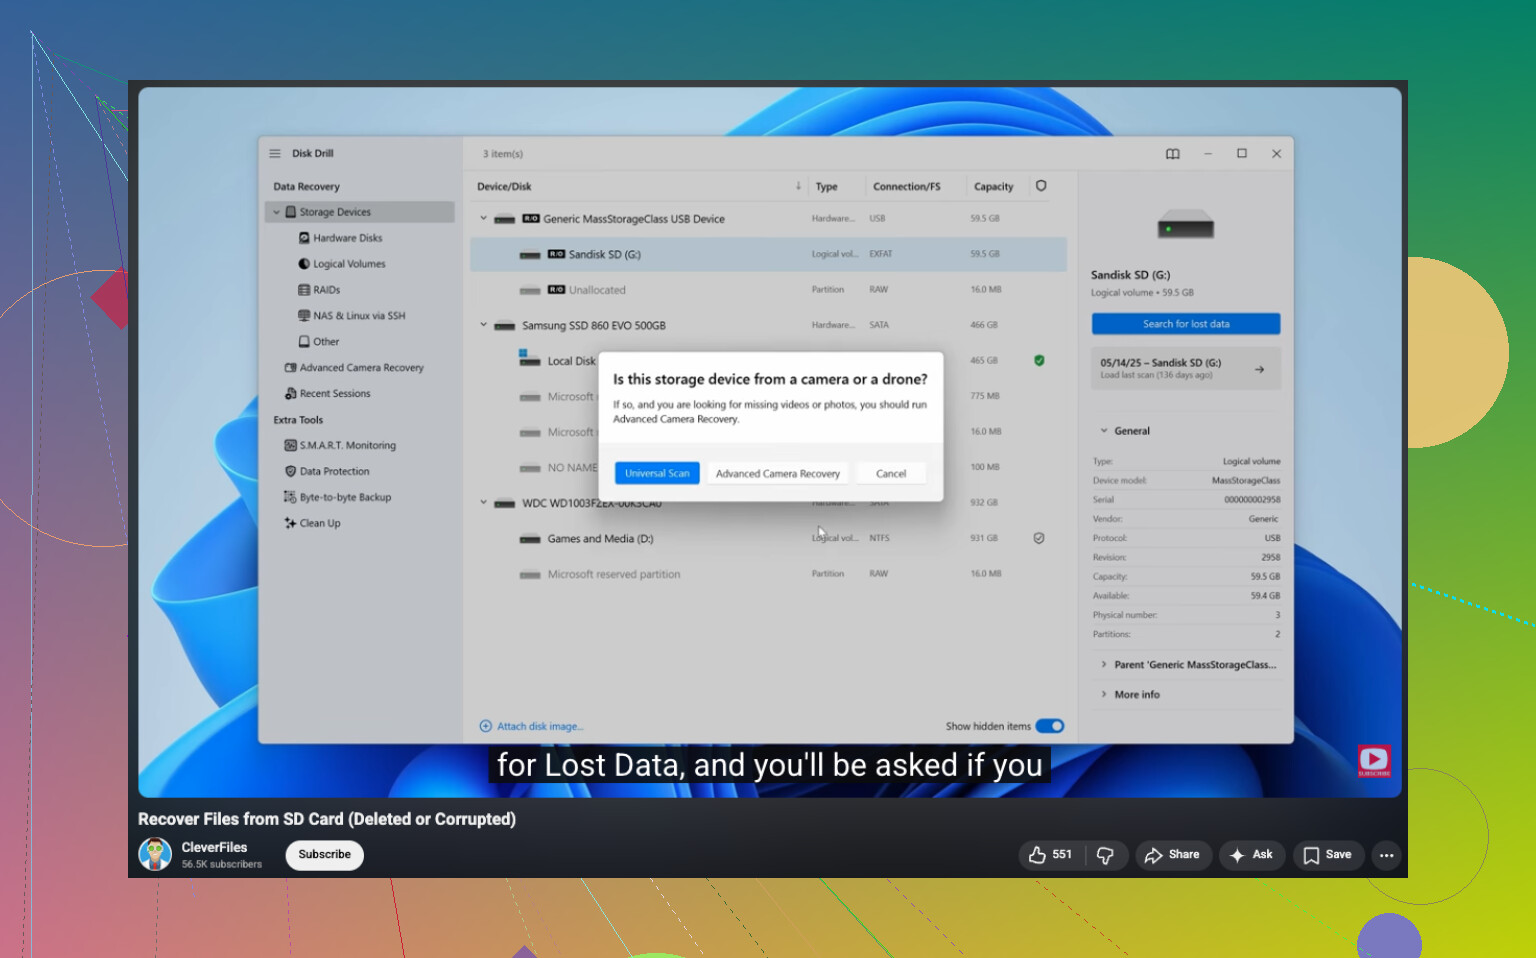This screenshot has width=1536, height=958.
Task: Click the protection shield column header icon
Action: coord(1041,186)
